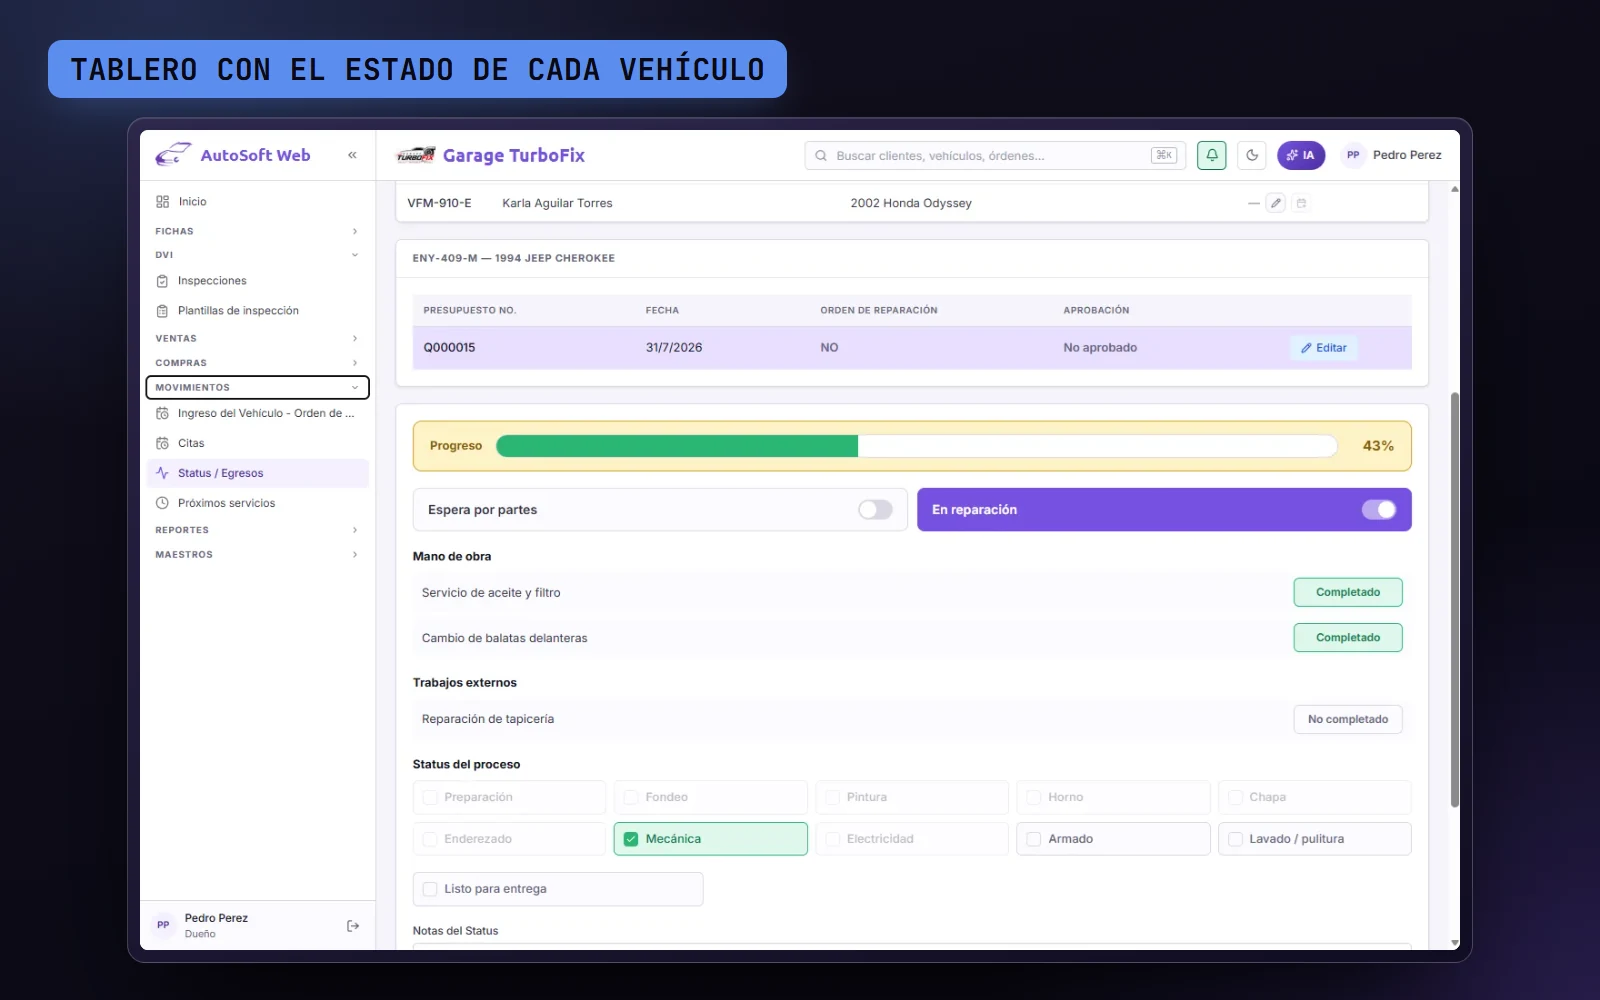Go to Citas in the sidebar
The width and height of the screenshot is (1600, 1000).
tap(257, 443)
